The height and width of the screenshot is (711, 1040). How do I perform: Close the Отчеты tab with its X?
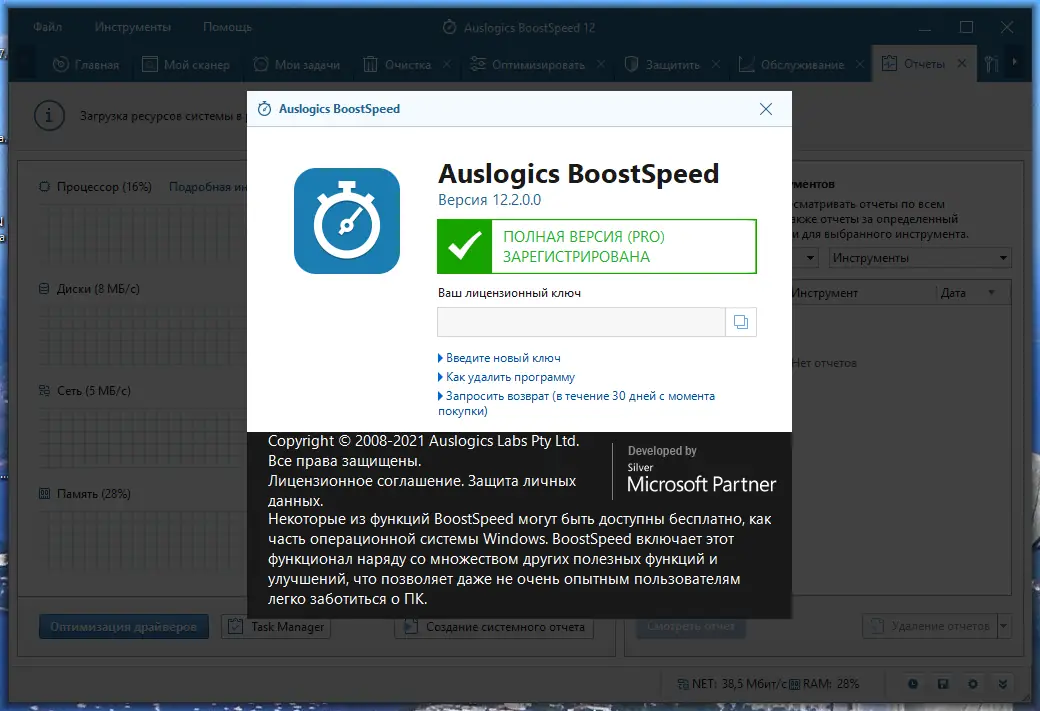click(x=962, y=63)
